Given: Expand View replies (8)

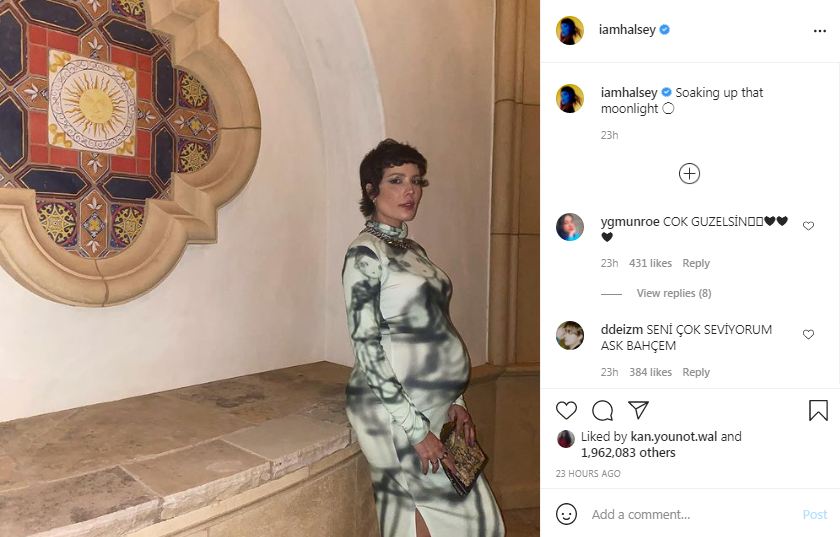Looking at the screenshot, I should (x=674, y=293).
